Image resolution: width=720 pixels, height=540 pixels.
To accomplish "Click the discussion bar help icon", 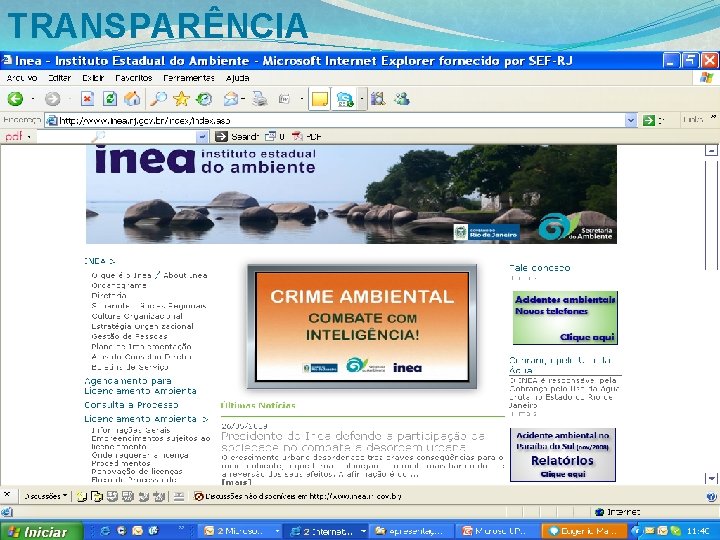I will coord(711,496).
